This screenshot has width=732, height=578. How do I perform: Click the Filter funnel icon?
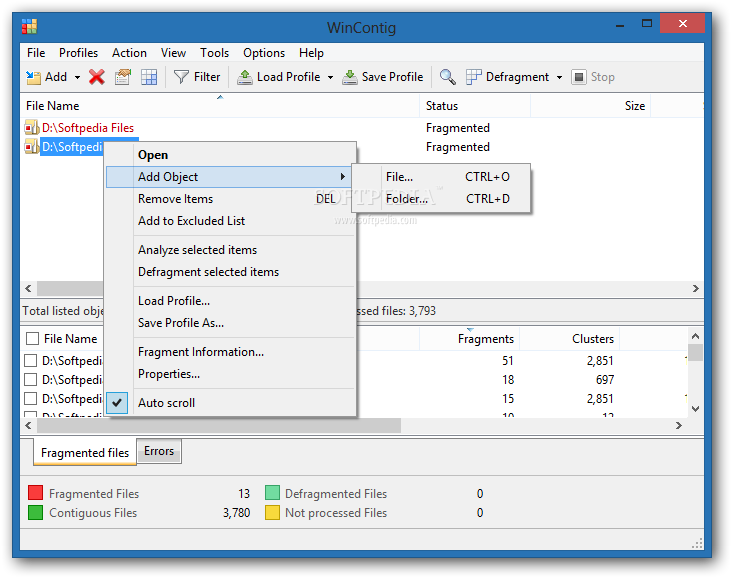(181, 77)
